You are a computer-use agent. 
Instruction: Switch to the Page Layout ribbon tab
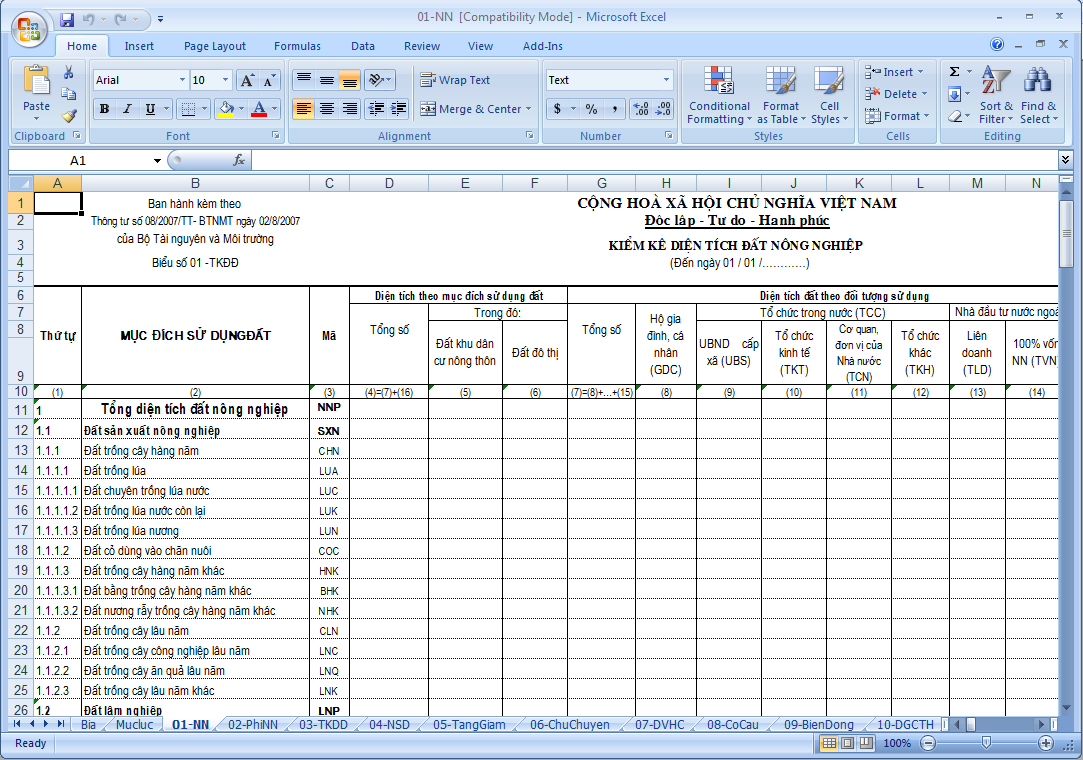[x=214, y=46]
